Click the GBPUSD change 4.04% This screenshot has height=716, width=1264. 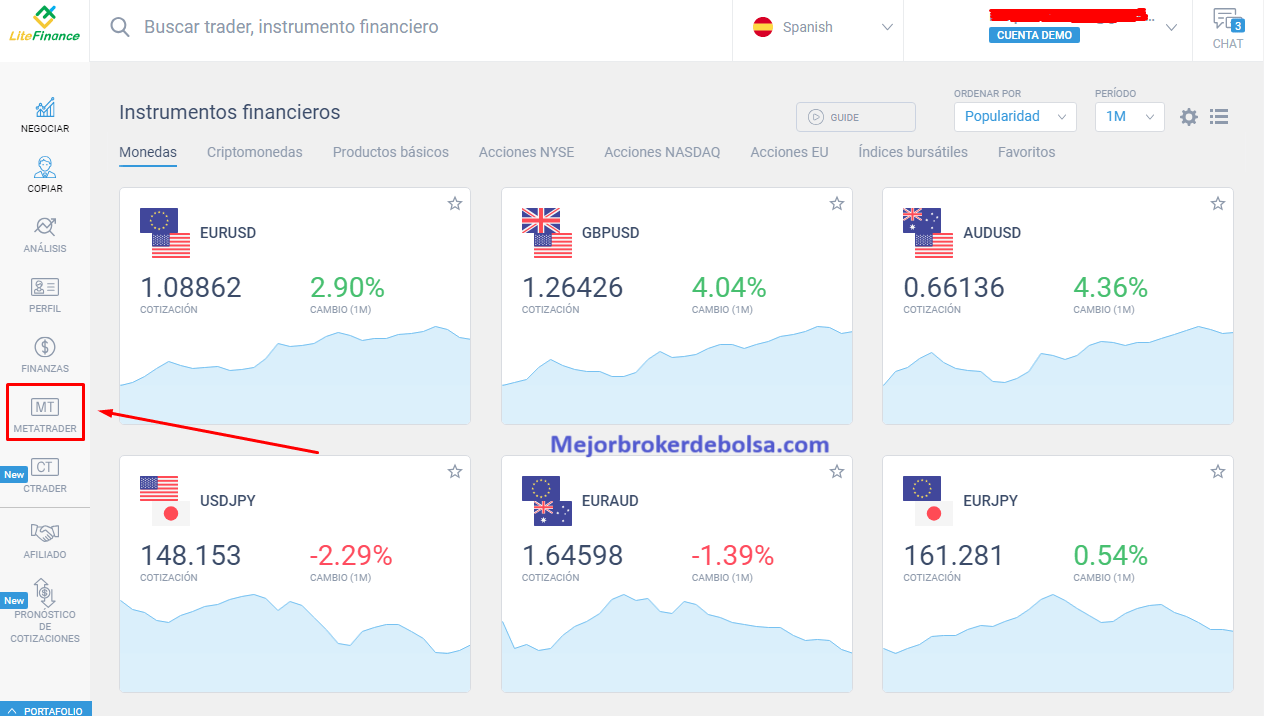coord(729,288)
